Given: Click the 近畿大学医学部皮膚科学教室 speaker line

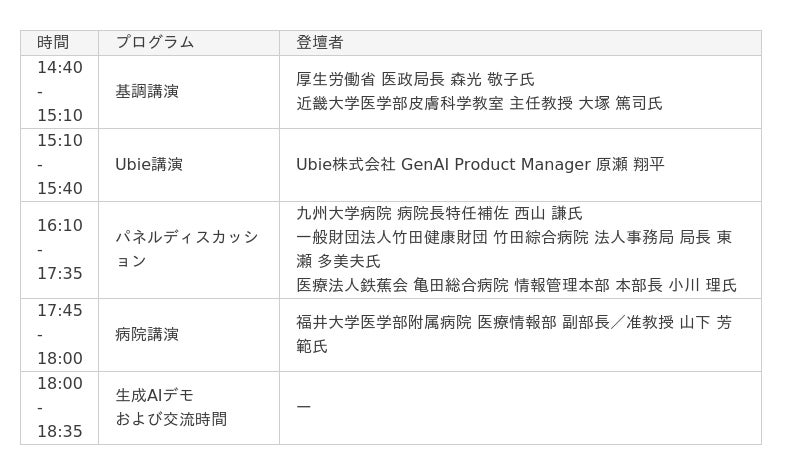Looking at the screenshot, I should pyautogui.click(x=479, y=104).
